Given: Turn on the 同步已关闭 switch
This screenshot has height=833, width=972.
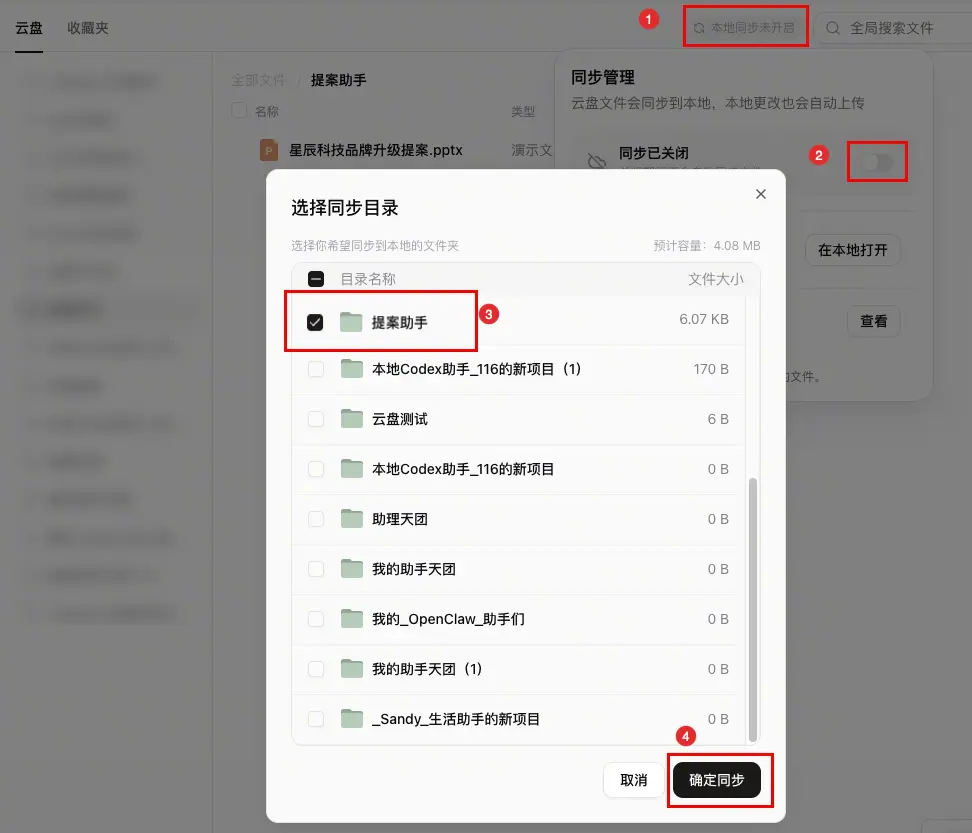Looking at the screenshot, I should coord(877,162).
